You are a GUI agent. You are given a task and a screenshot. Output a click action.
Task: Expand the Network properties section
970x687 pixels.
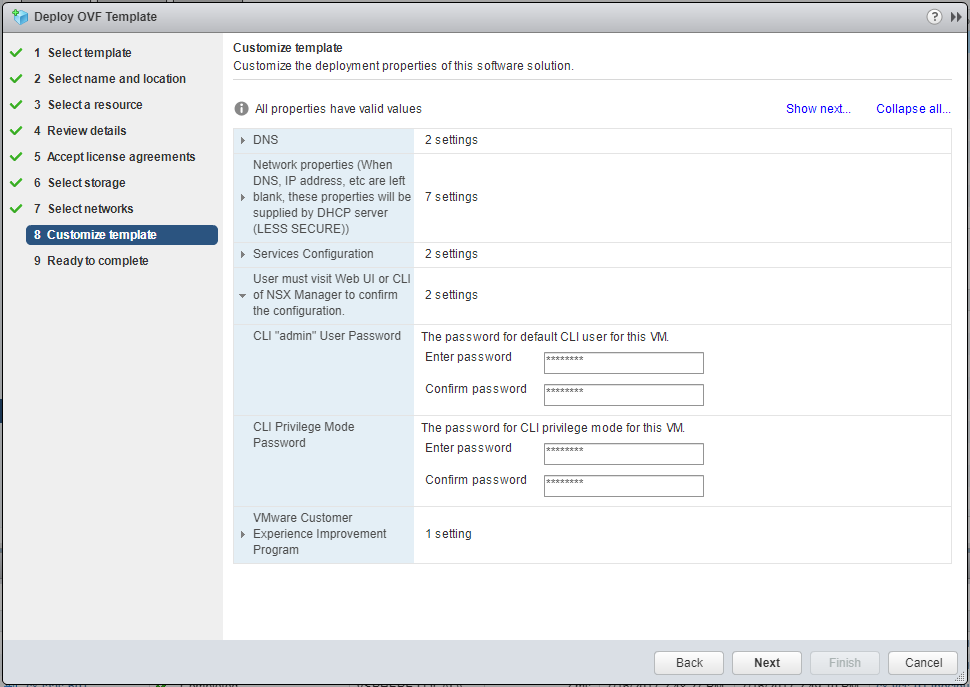click(243, 197)
